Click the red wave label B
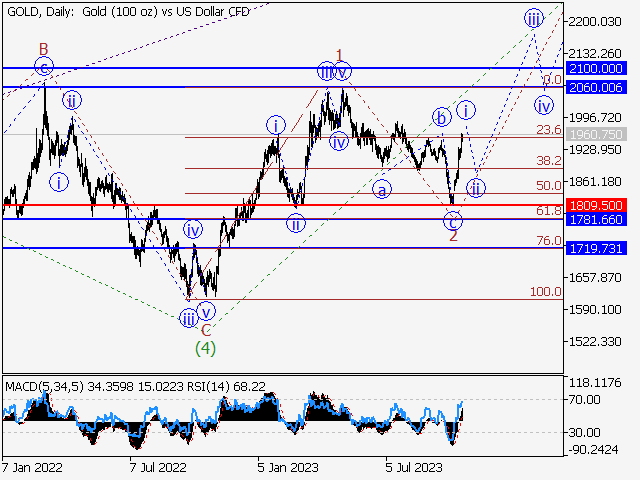The width and height of the screenshot is (640, 480). pyautogui.click(x=44, y=49)
